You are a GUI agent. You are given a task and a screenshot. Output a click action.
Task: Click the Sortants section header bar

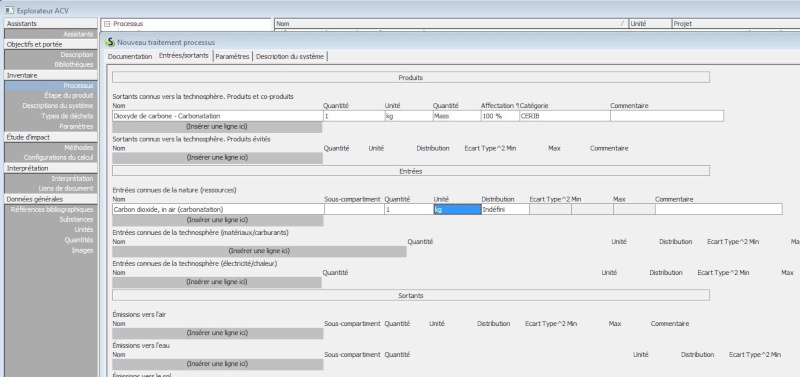point(411,295)
